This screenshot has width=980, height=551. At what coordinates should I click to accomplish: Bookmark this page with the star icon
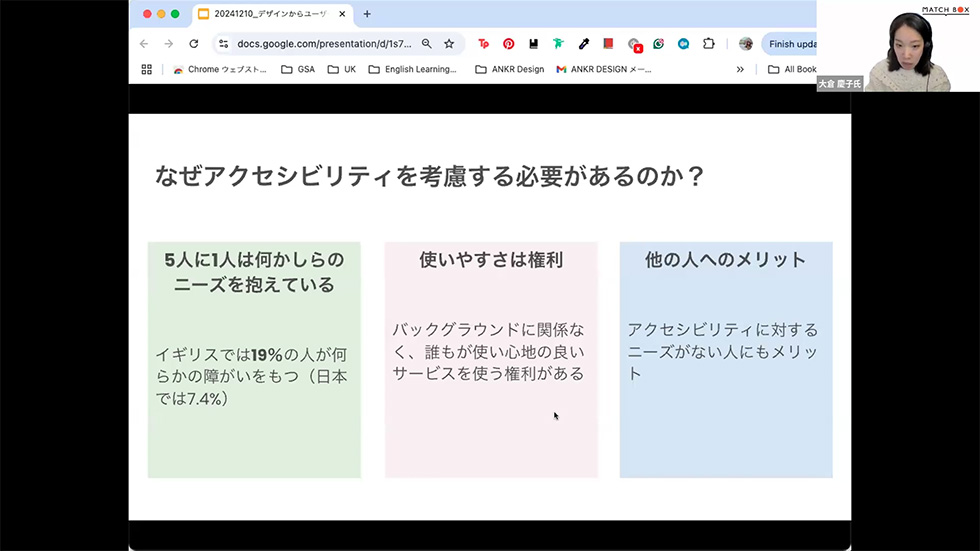click(449, 44)
